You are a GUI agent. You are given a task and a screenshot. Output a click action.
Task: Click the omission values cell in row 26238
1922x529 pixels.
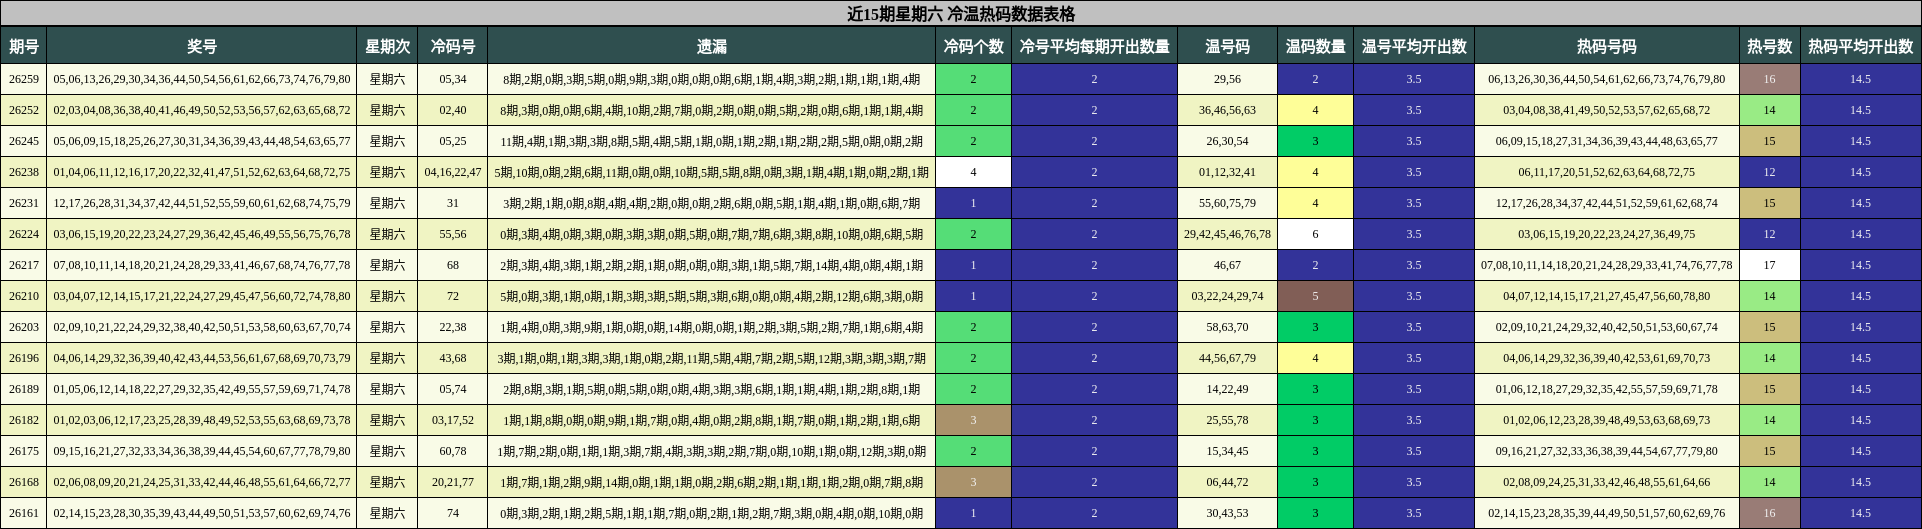click(712, 172)
